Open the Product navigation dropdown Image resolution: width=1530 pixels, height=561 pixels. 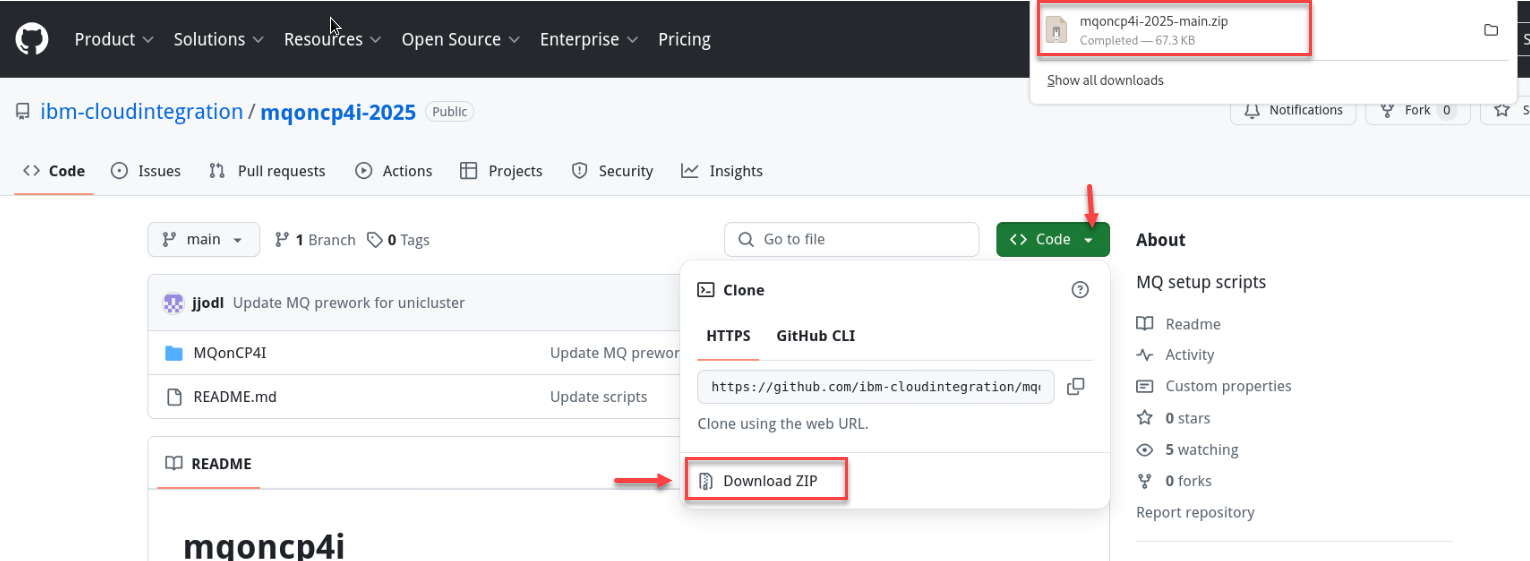click(114, 40)
